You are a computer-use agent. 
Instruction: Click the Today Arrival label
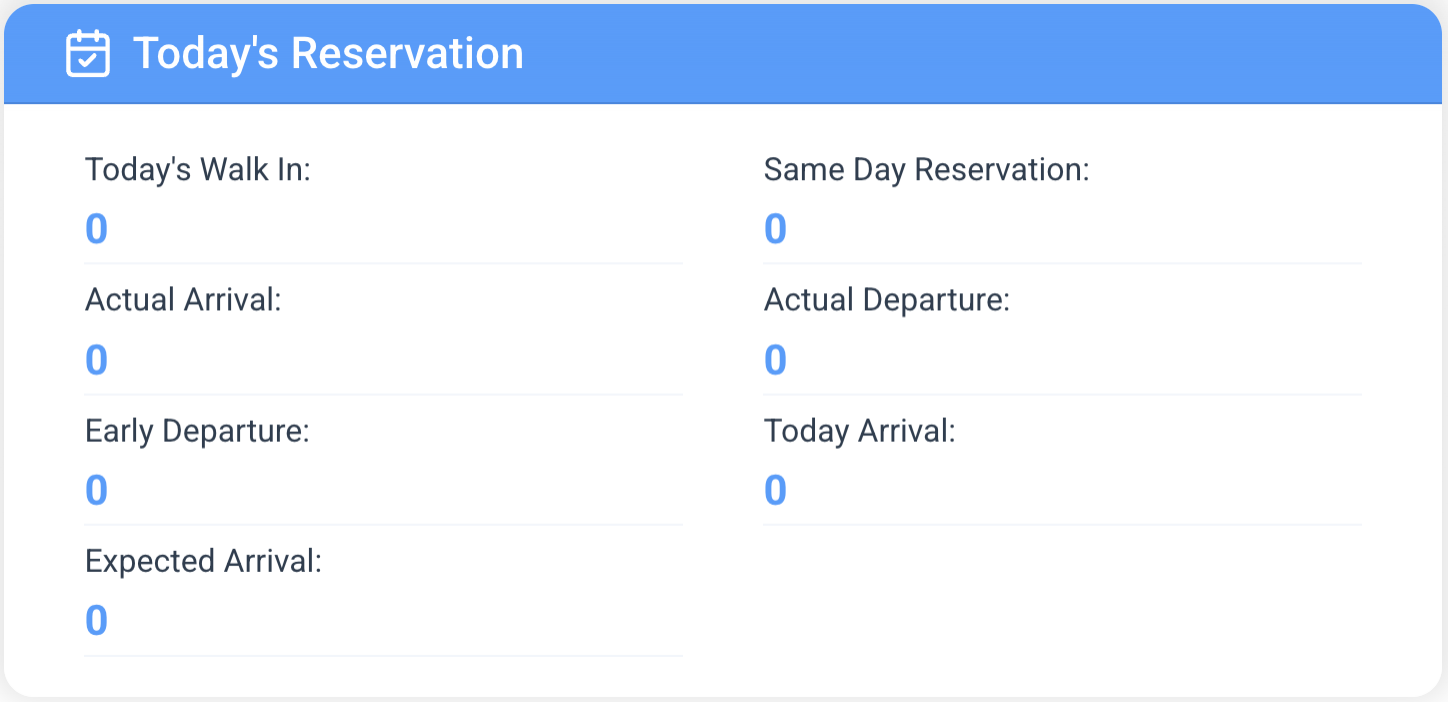pos(860,431)
